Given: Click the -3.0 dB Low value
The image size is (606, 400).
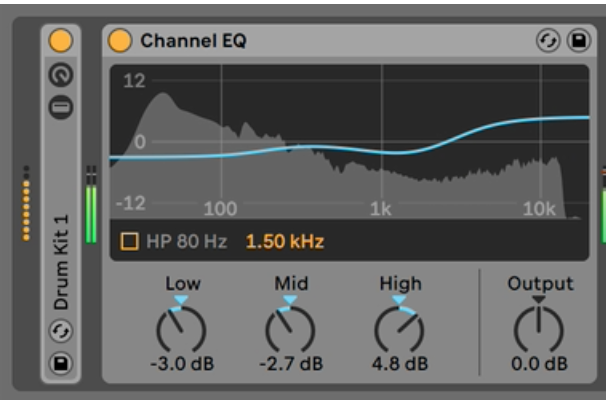Looking at the screenshot, I should point(182,364).
